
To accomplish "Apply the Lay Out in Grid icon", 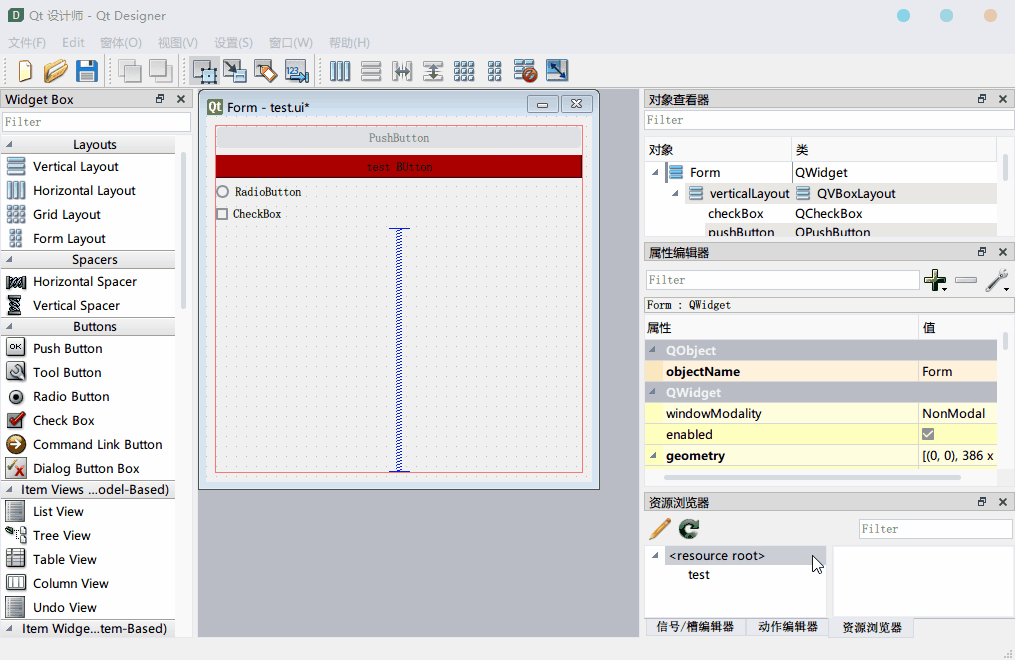I will coord(464,71).
